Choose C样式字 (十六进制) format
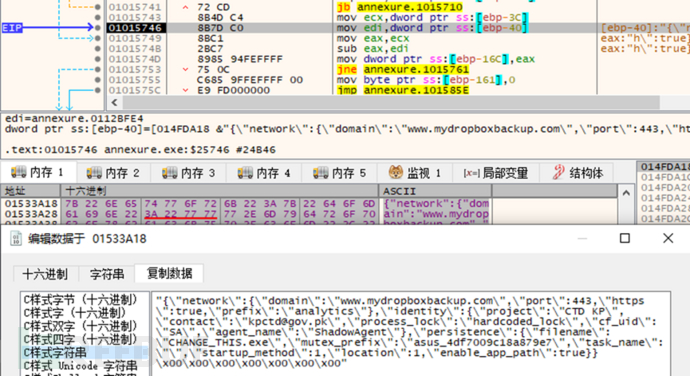Viewport: 690px width, 376px height. coord(75,313)
